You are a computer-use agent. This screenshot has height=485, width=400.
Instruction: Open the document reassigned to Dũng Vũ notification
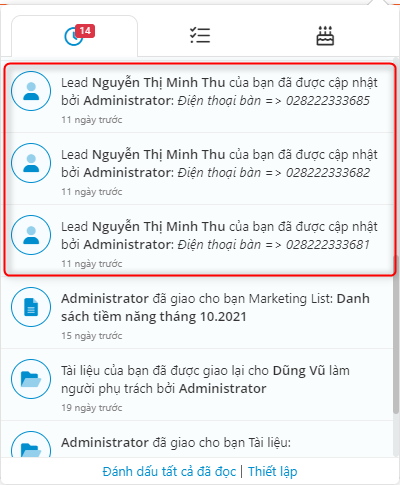pos(197,385)
